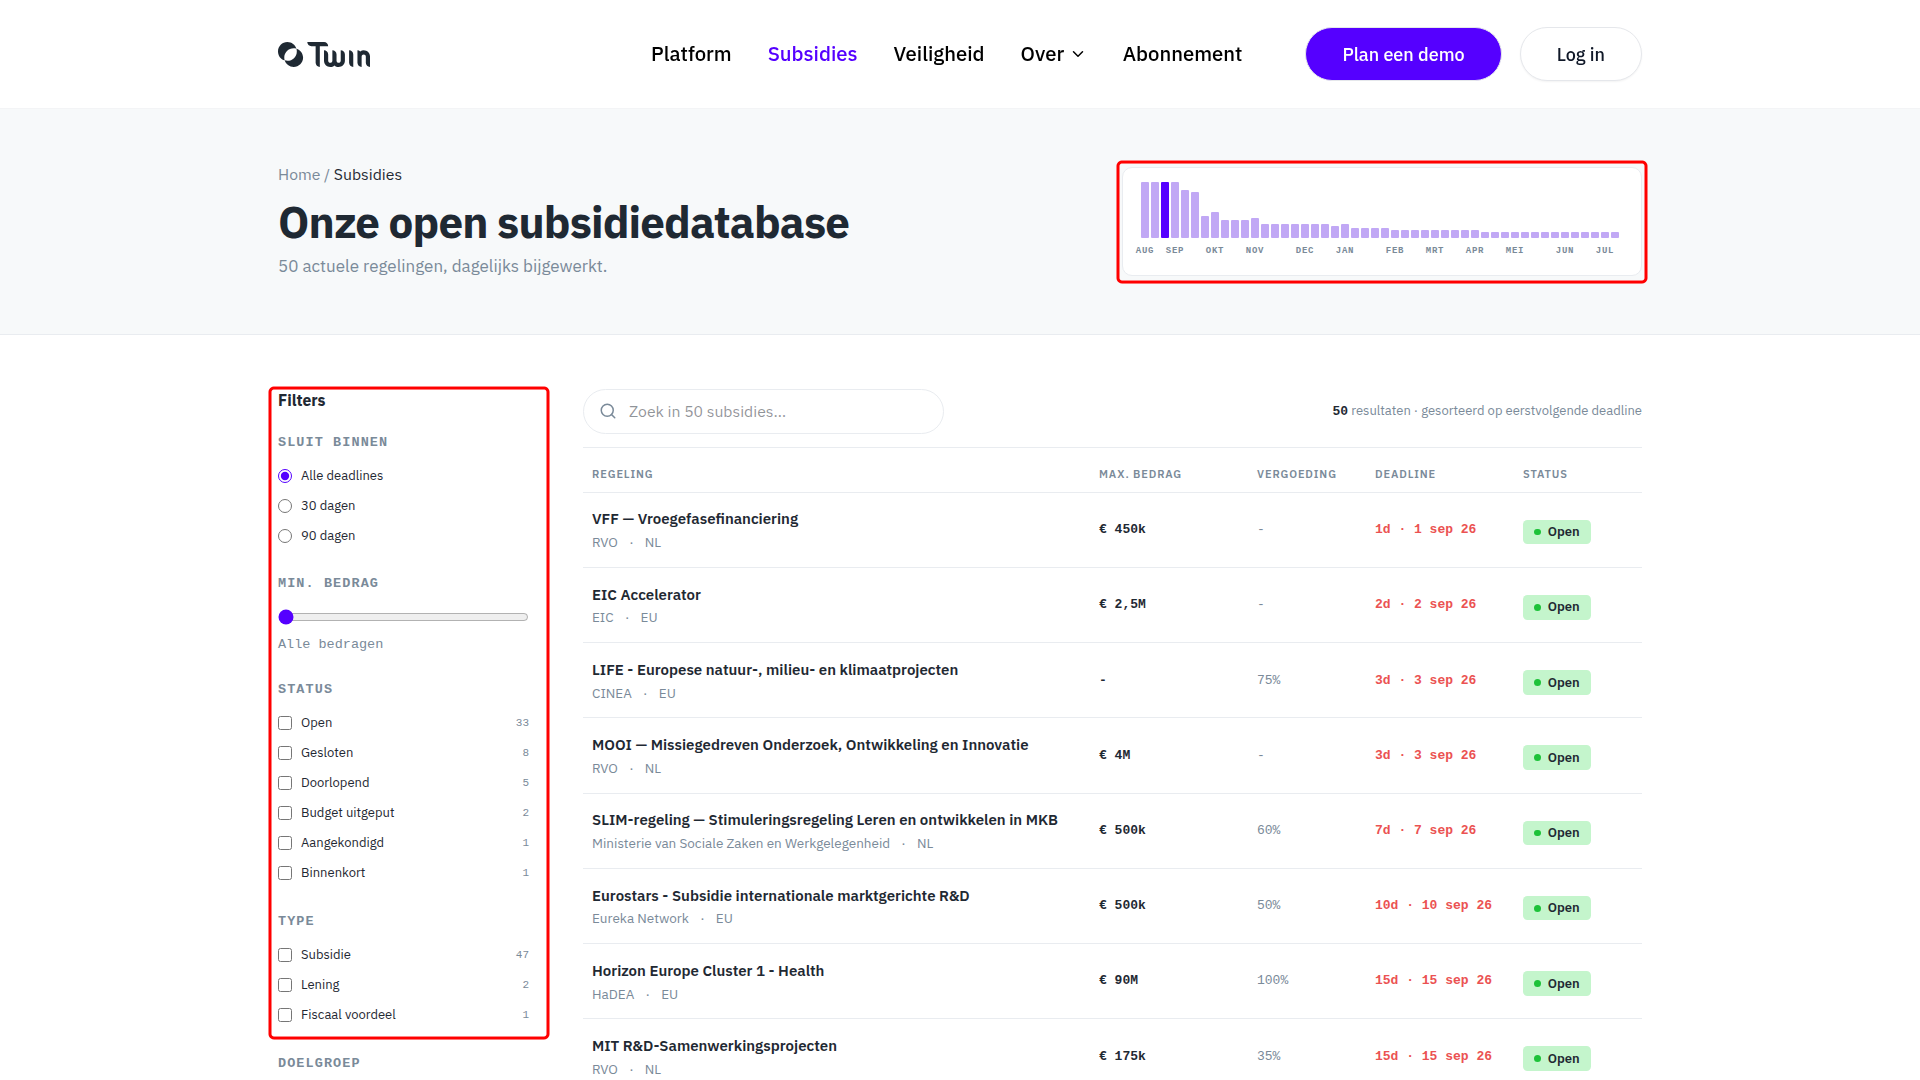Screen dimensions: 1920x1080
Task: Click the Log in button
Action: pos(1580,54)
